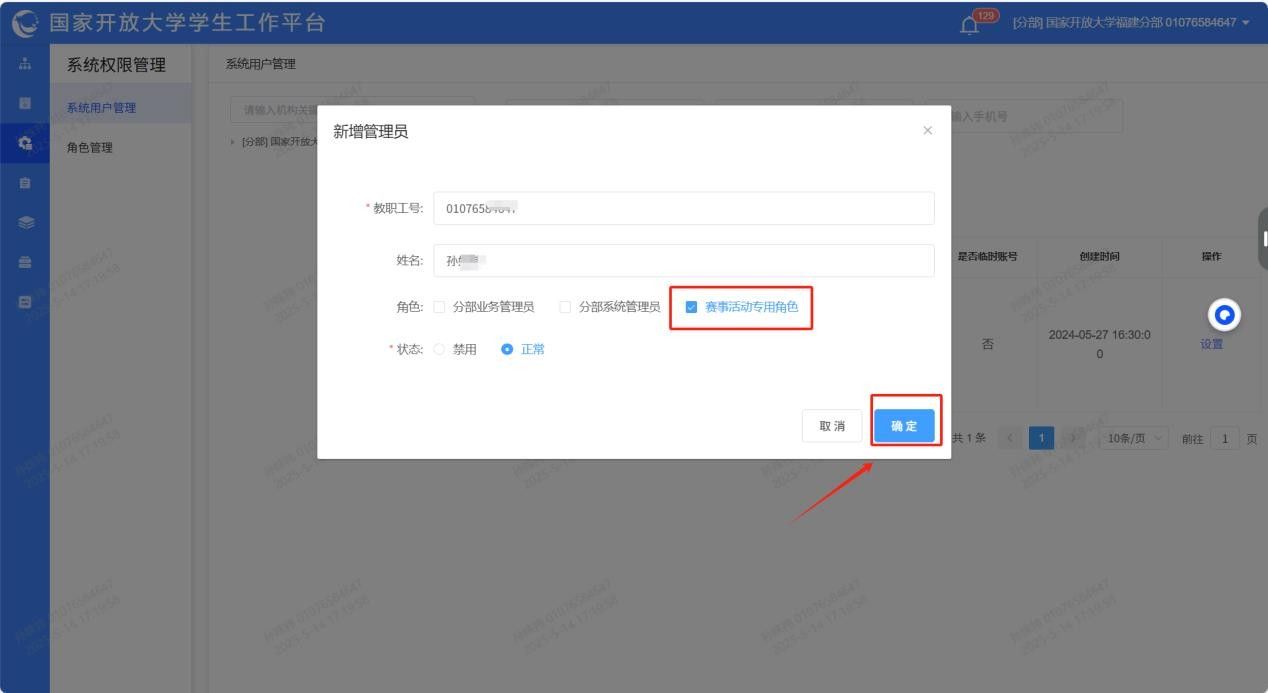Click the platform logo in header
The height and width of the screenshot is (693, 1268).
tap(25, 22)
